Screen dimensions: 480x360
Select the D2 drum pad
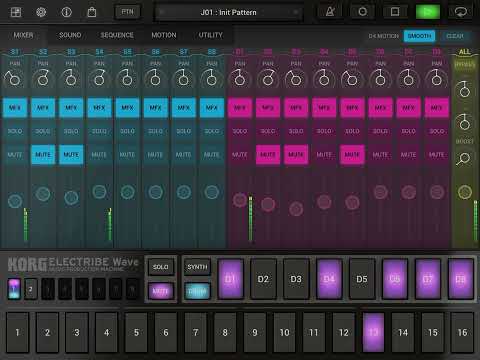point(263,279)
